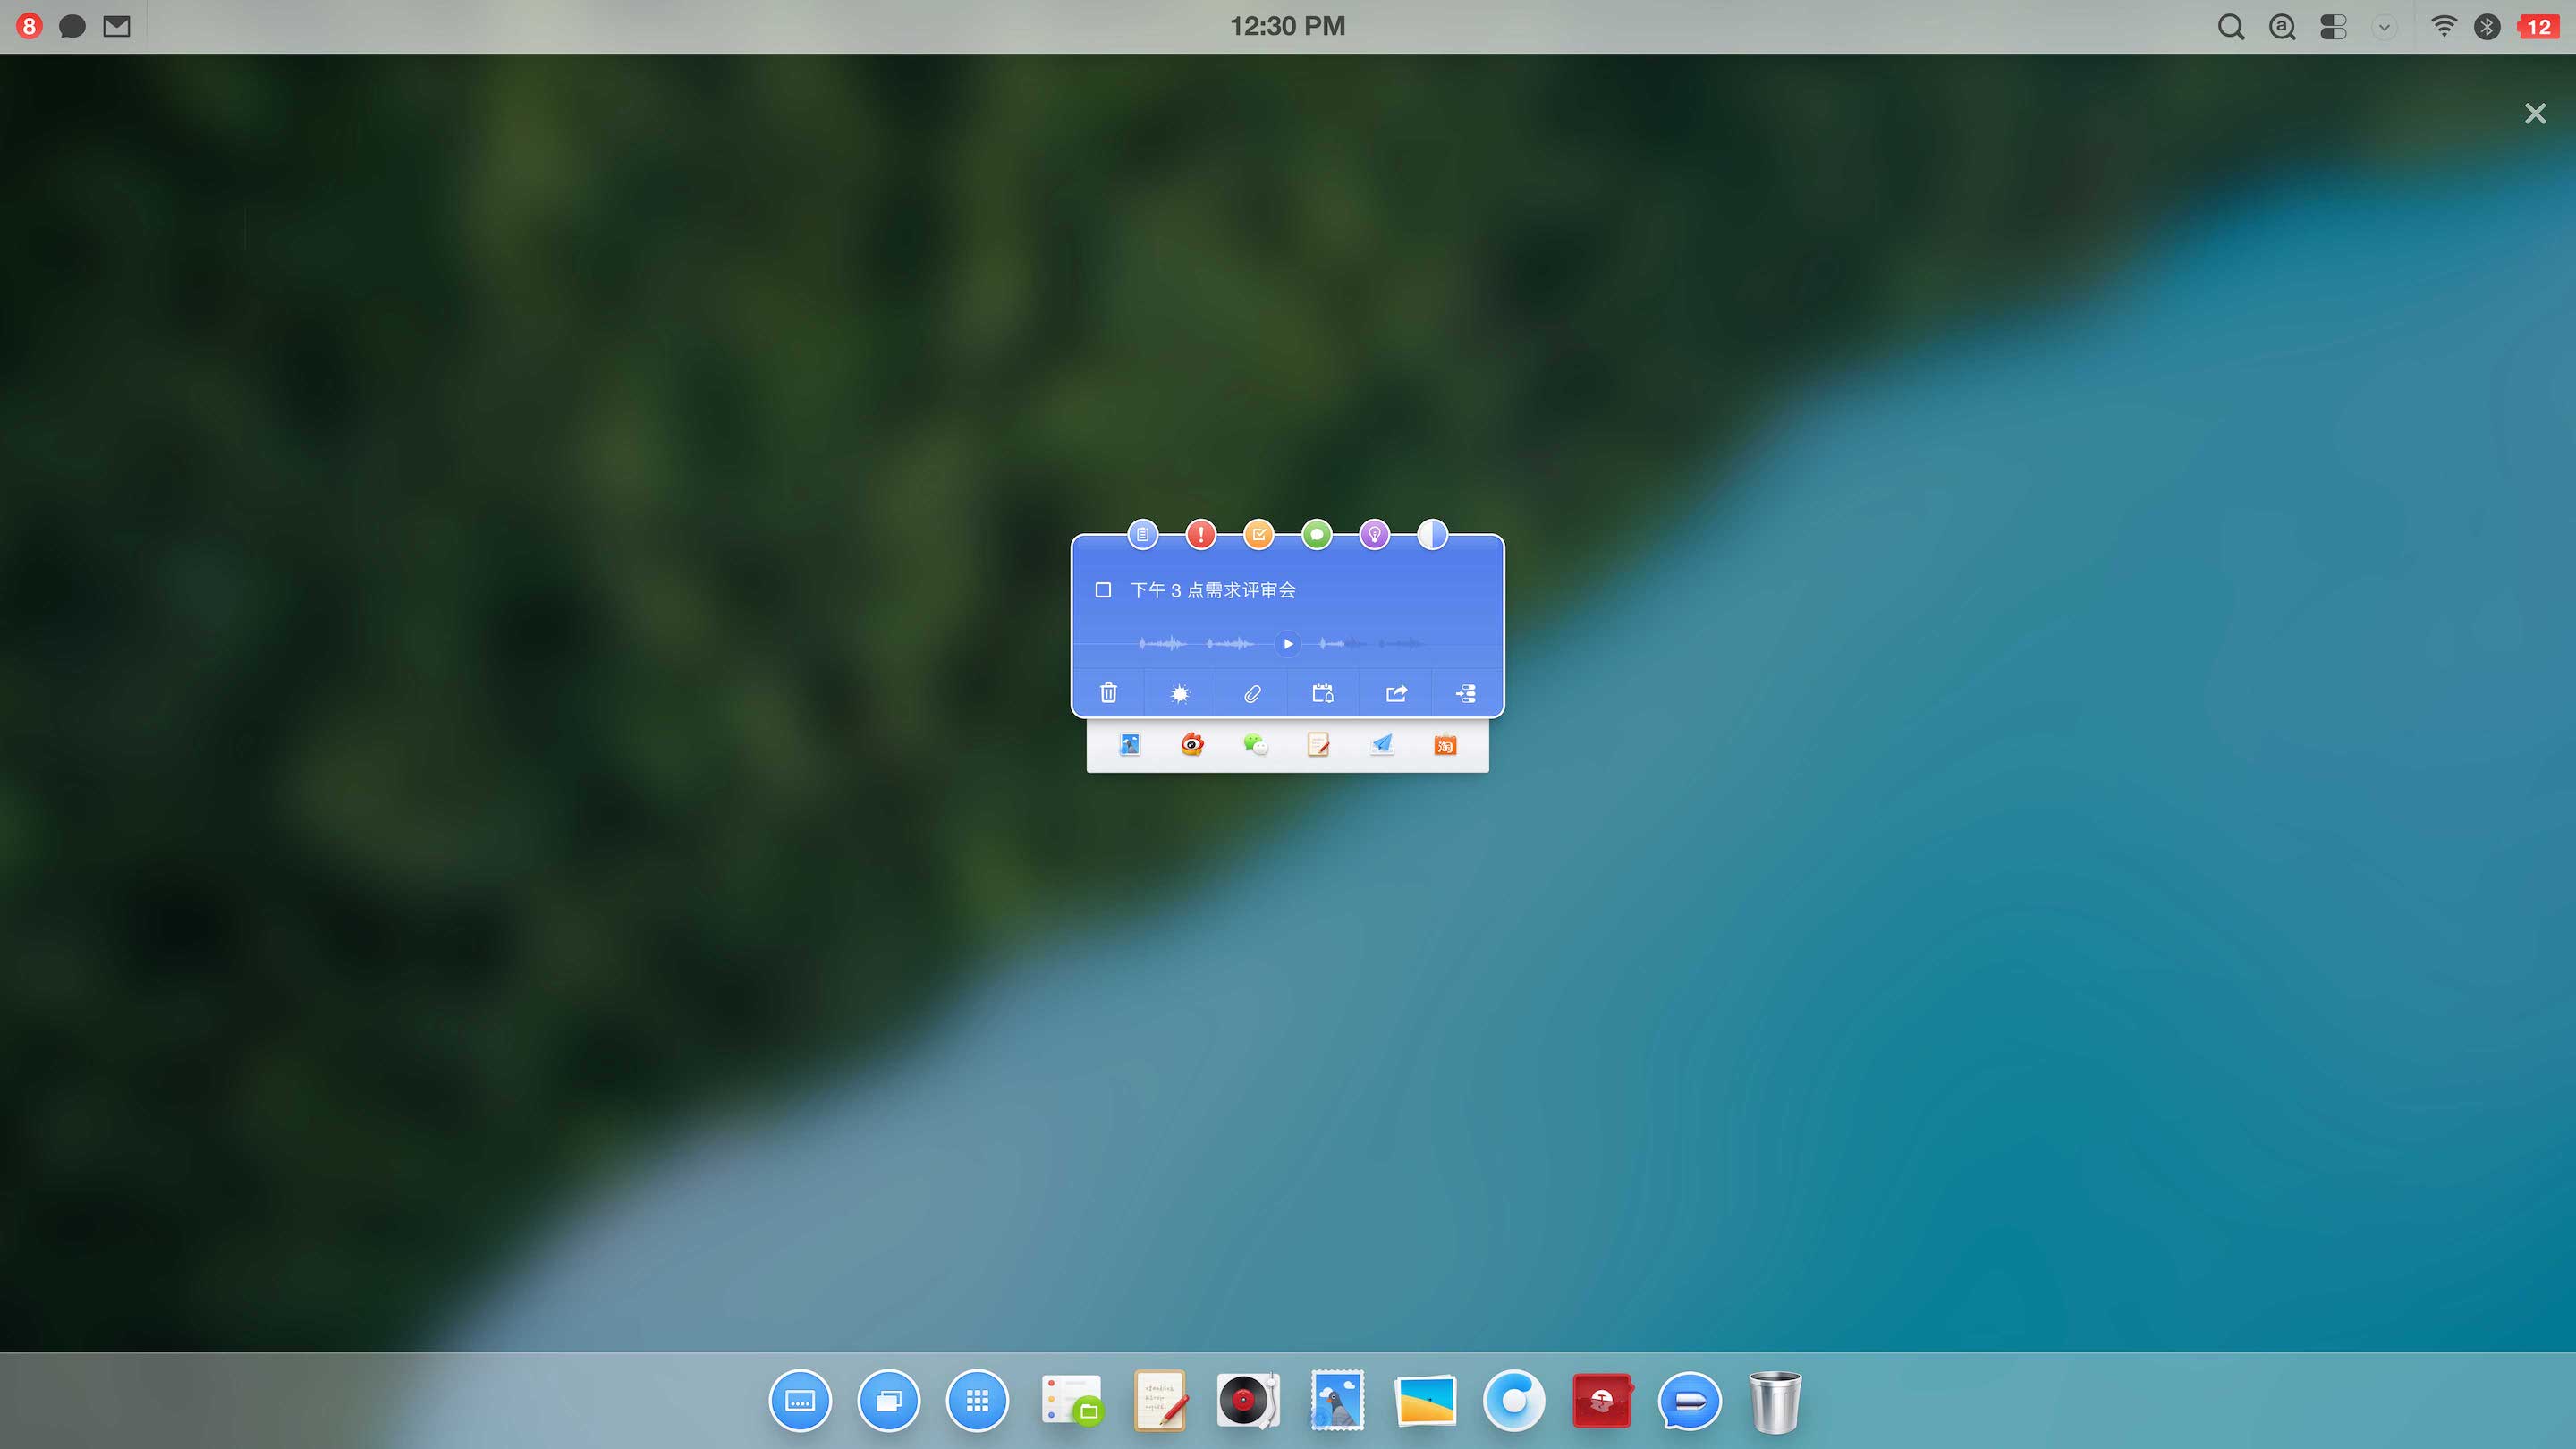The height and width of the screenshot is (1449, 2576).
Task: Open the move-to-list icon on the note
Action: [1466, 693]
